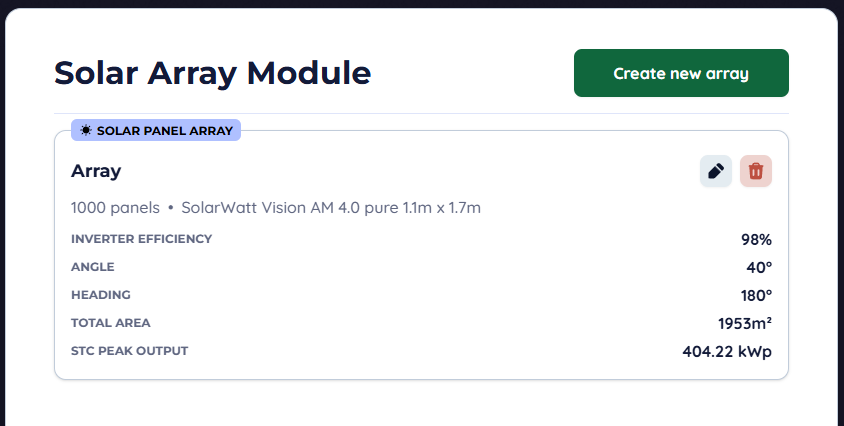Select the Solar Array Module heading
Image resolution: width=844 pixels, height=426 pixels.
[212, 73]
